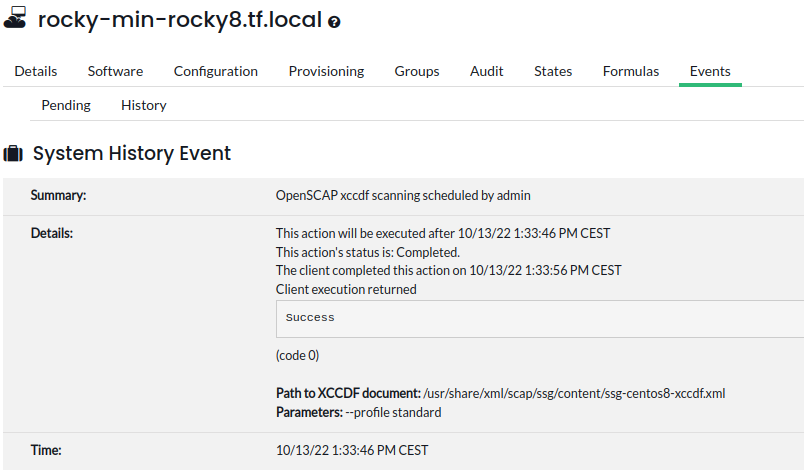Switch to the Software tab

115,71
